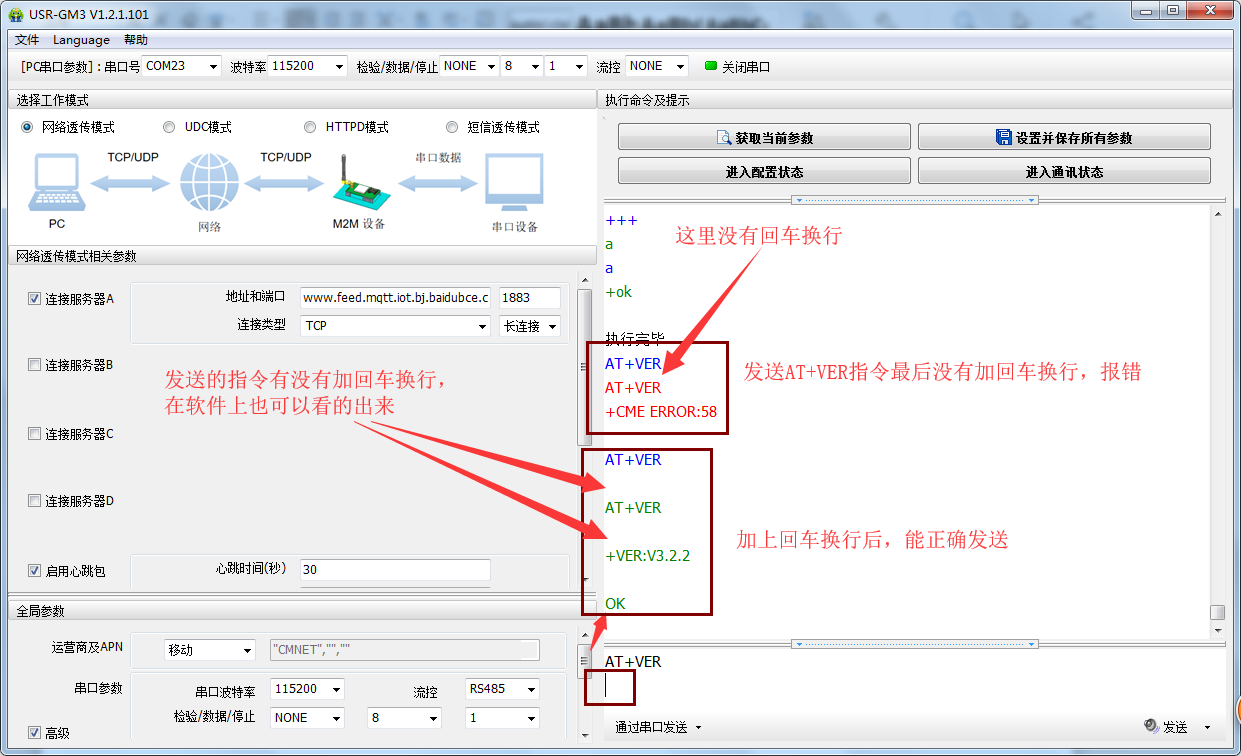Viewport: 1241px width, 756px height.
Task: Click the 获取当前参数 button with magnifier icon
Action: (764, 138)
